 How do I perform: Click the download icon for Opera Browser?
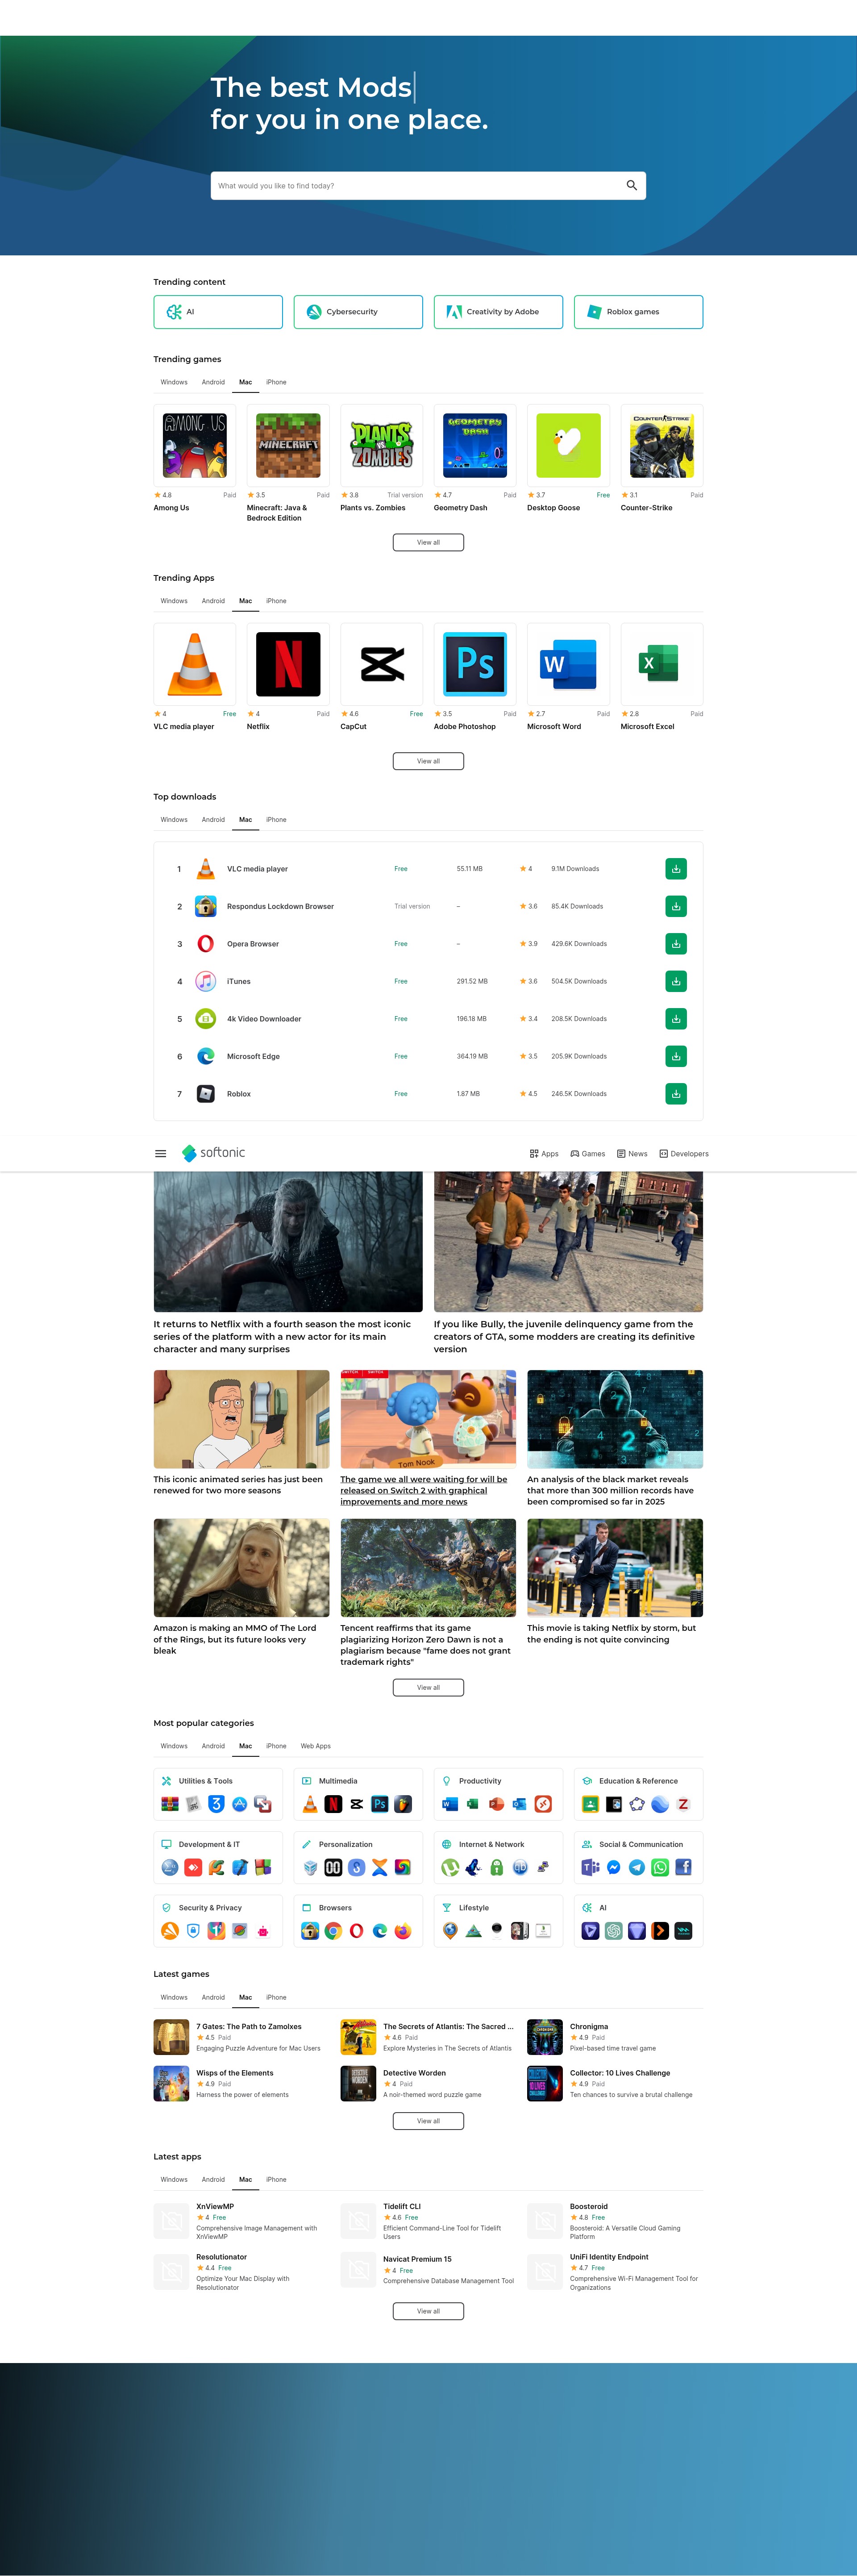[x=676, y=944]
